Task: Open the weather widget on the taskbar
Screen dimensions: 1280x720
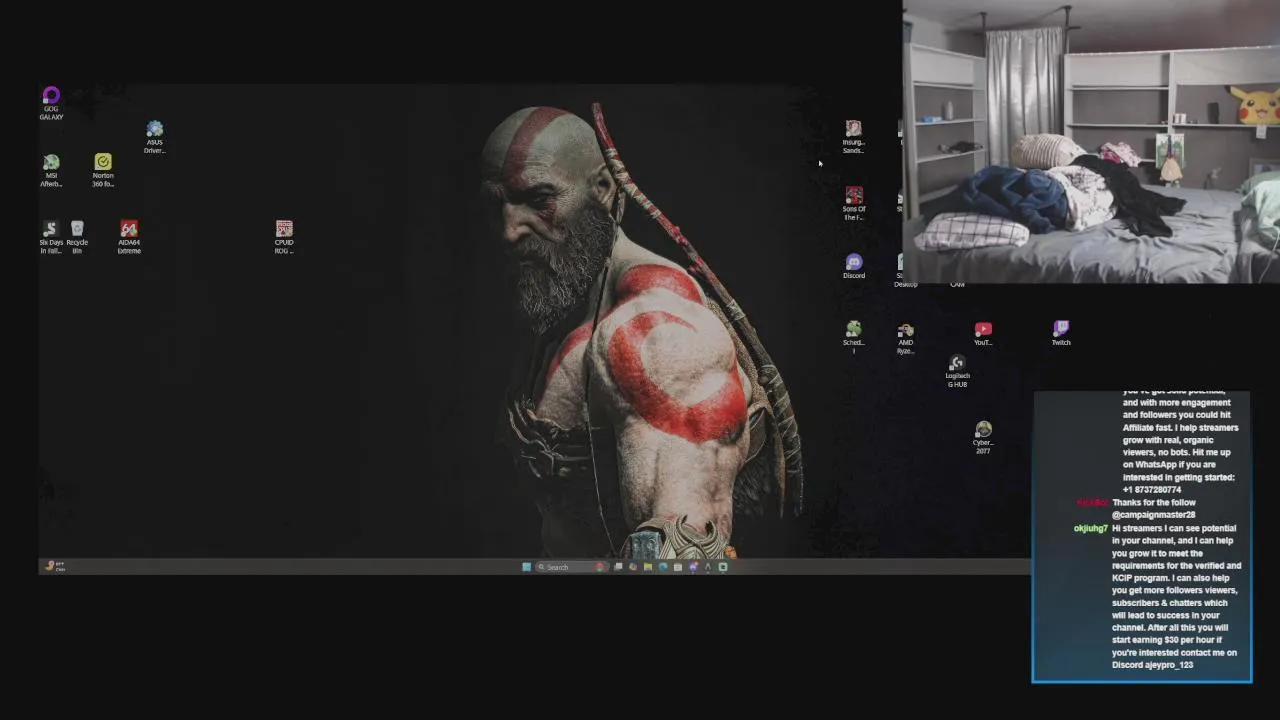Action: click(55, 566)
